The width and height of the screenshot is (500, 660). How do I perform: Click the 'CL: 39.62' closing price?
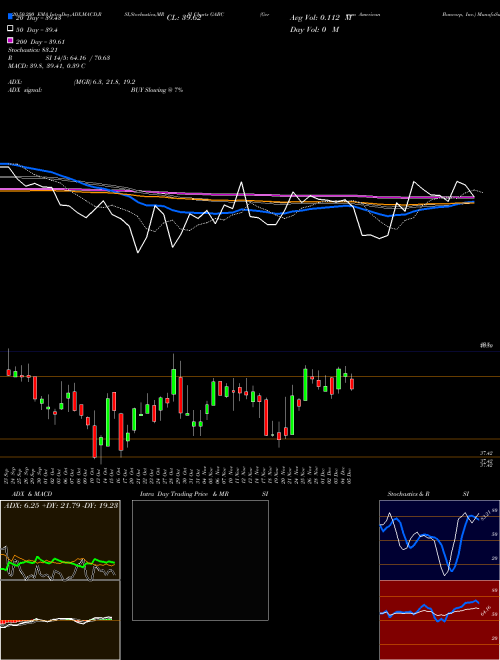184,18
